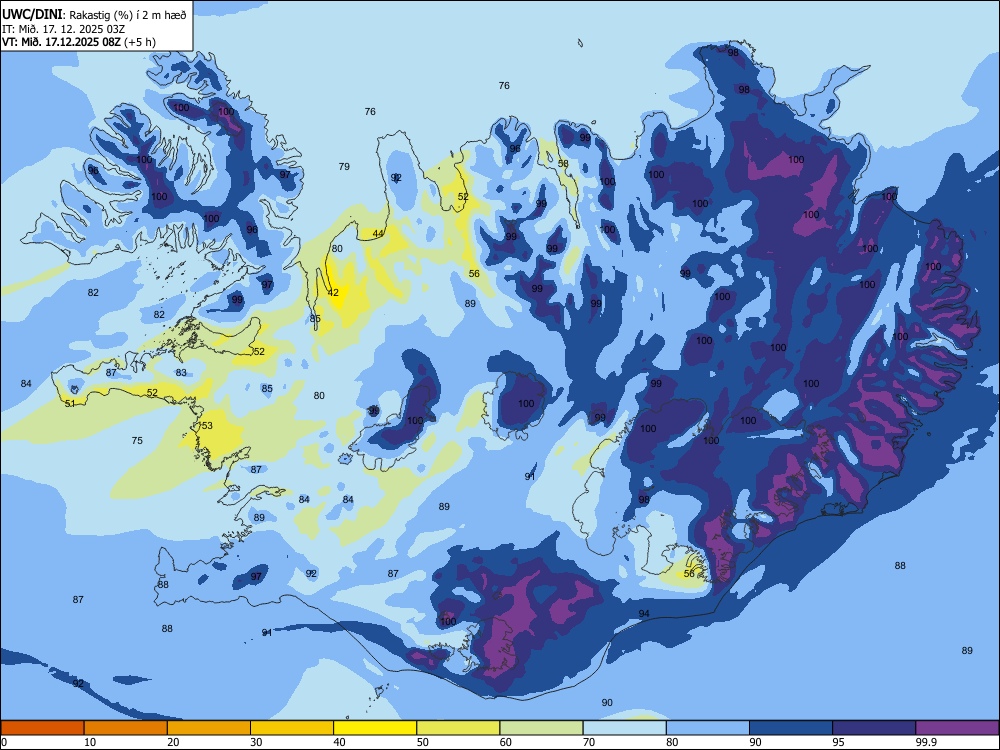1000x750 pixels.
Task: Click the 'VT: Mið. 17.12.2025 08Z (+5 h)' line
Action: point(78,42)
